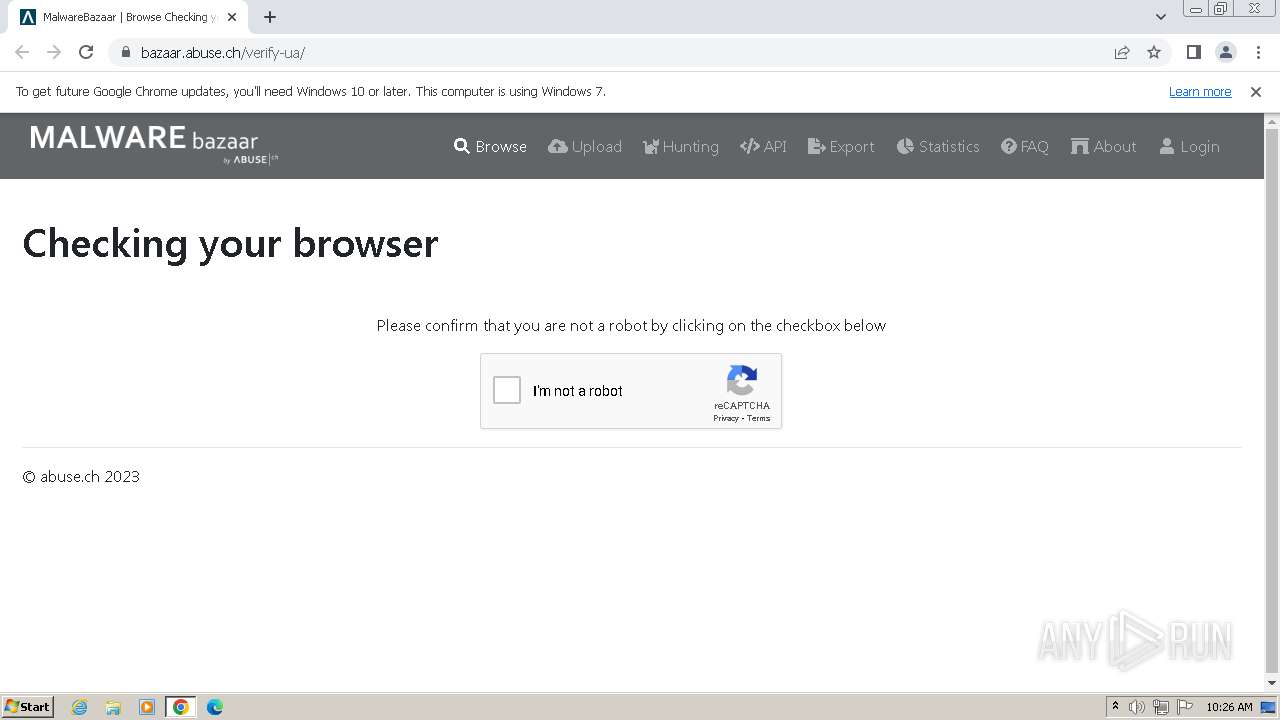Click the browser Forward arrow
Screen dimensions: 1280x720
point(54,52)
